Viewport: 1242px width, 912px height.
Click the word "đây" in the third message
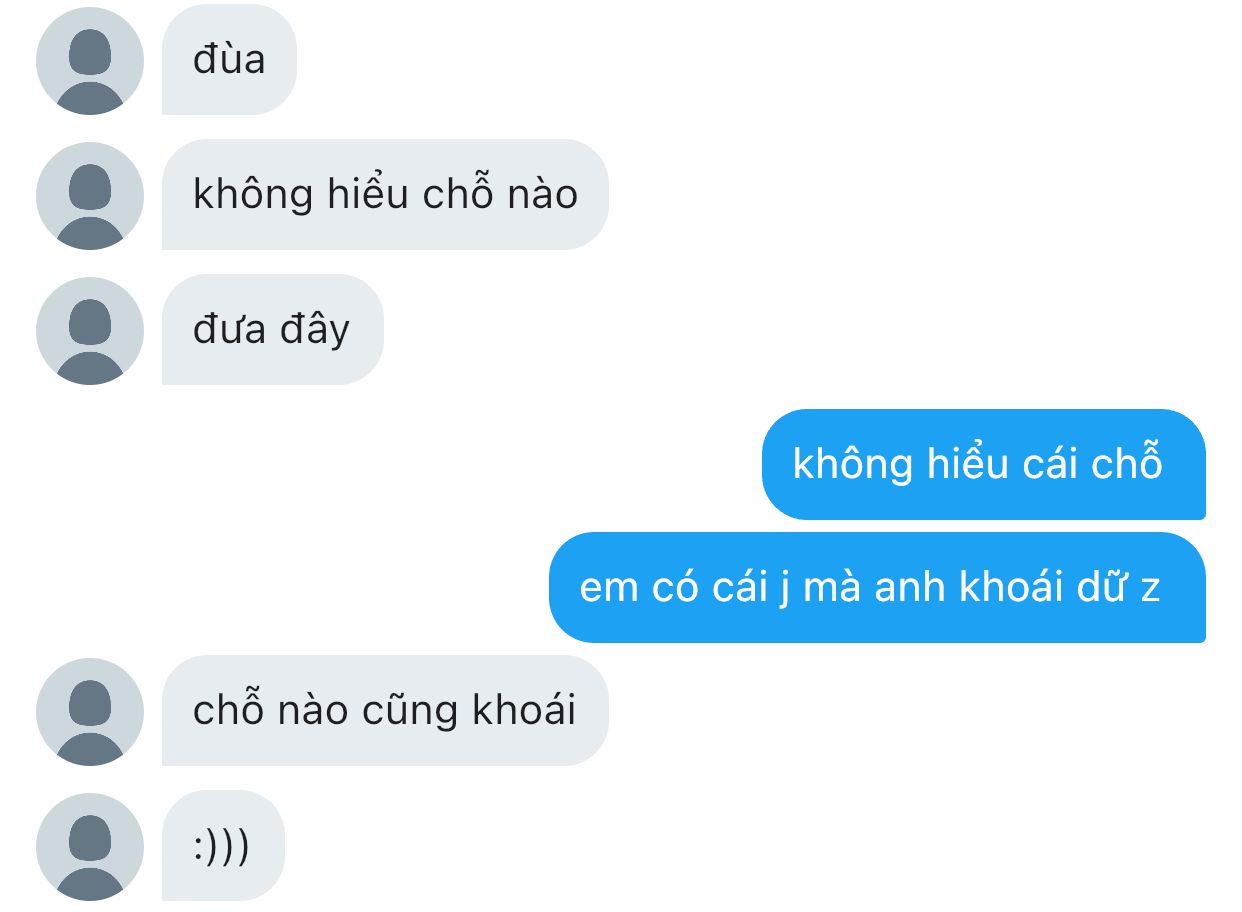click(315, 329)
